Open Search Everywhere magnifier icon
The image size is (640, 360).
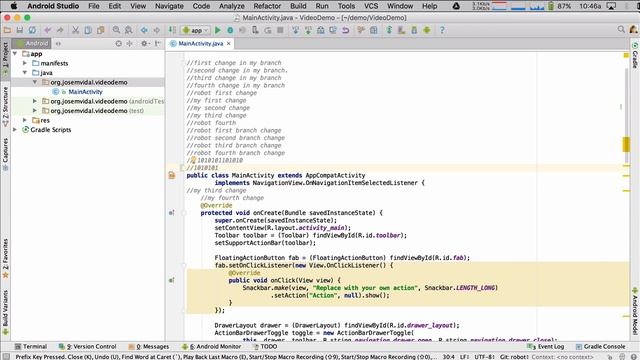pos(621,29)
